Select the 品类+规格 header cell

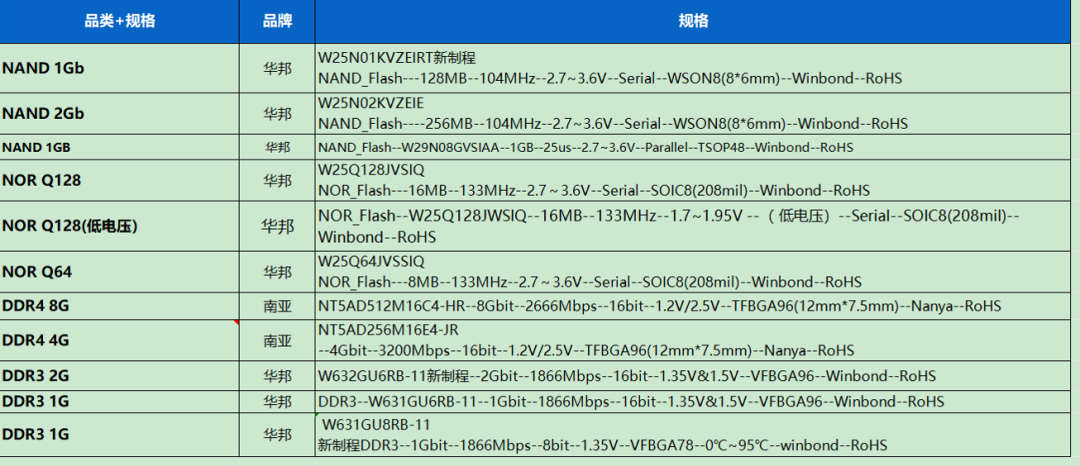click(120, 21)
